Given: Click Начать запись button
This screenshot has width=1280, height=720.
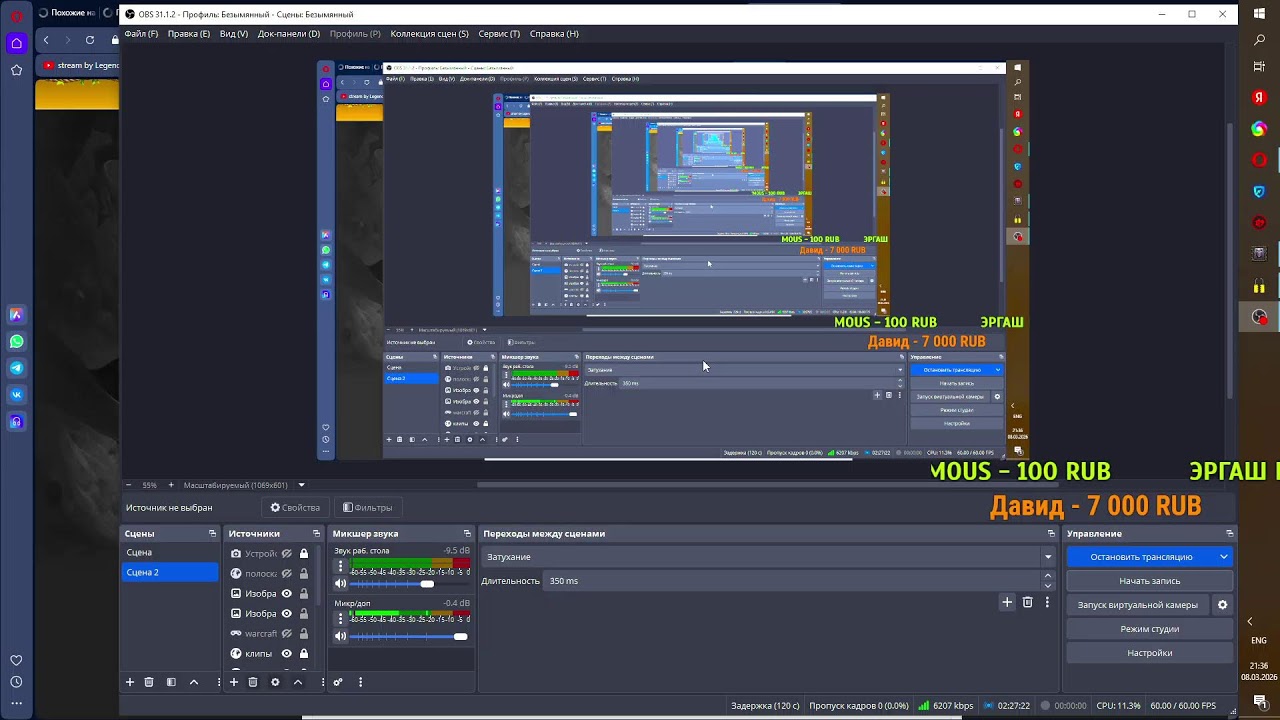Looking at the screenshot, I should 1150,581.
